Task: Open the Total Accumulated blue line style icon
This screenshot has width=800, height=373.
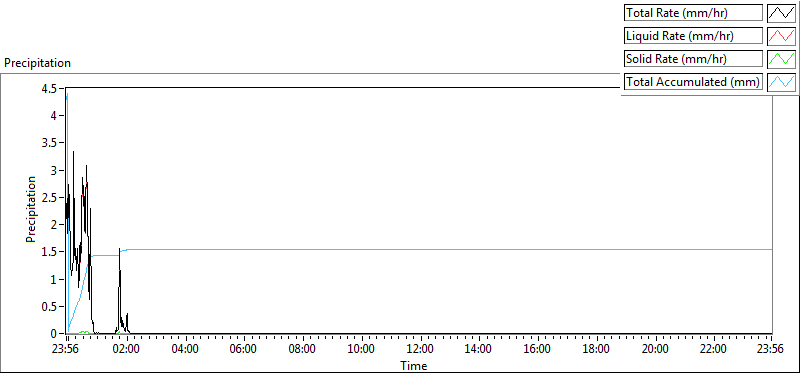Action: pyautogui.click(x=782, y=82)
